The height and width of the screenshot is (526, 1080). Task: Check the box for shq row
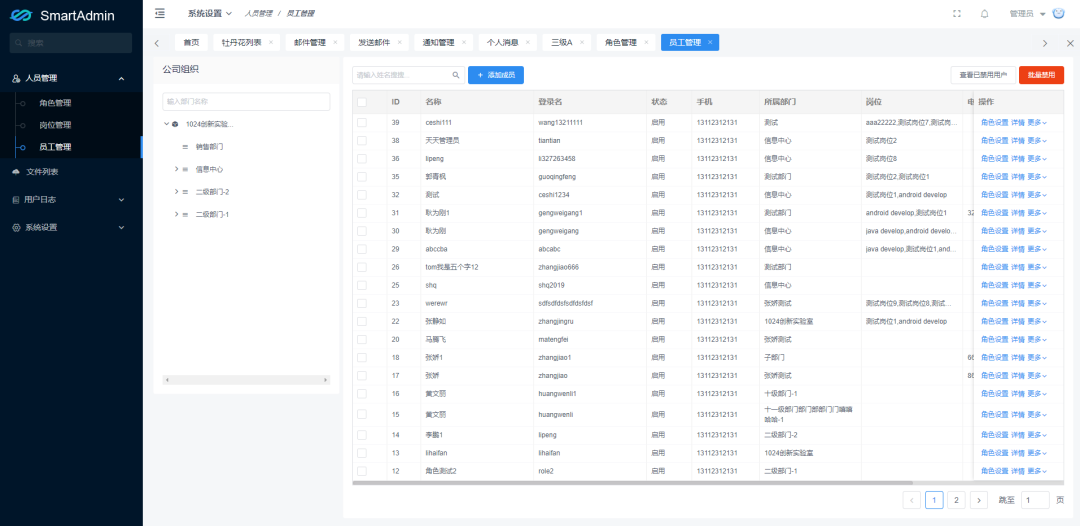tap(362, 285)
